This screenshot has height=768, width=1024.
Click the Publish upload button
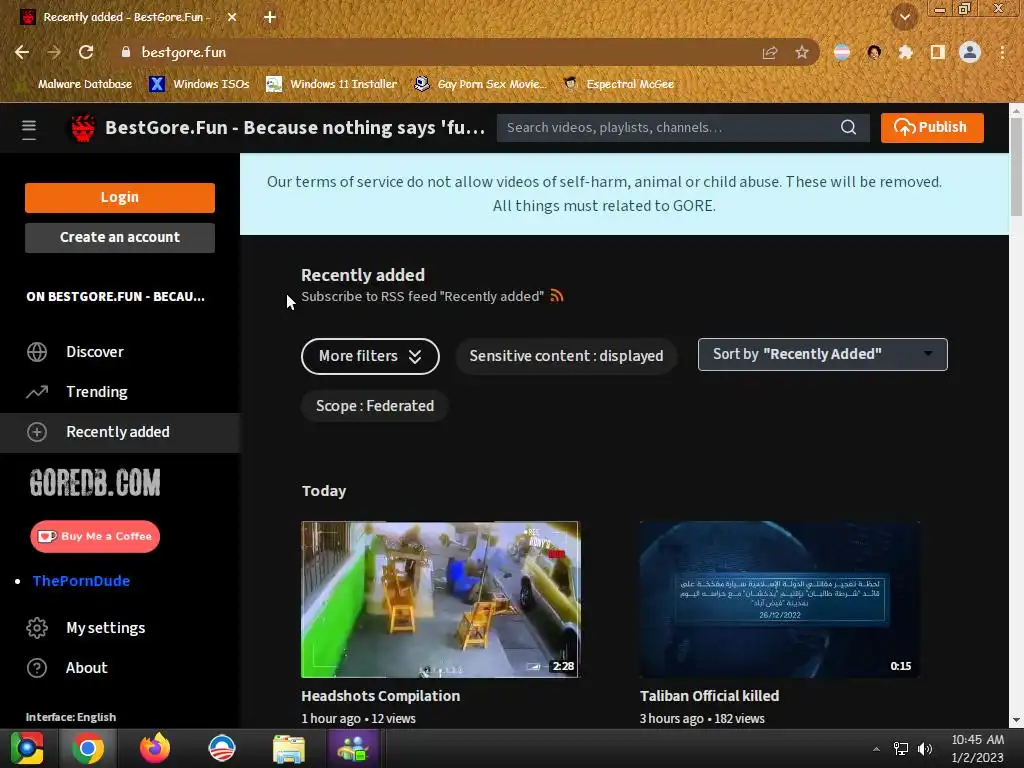(x=932, y=127)
